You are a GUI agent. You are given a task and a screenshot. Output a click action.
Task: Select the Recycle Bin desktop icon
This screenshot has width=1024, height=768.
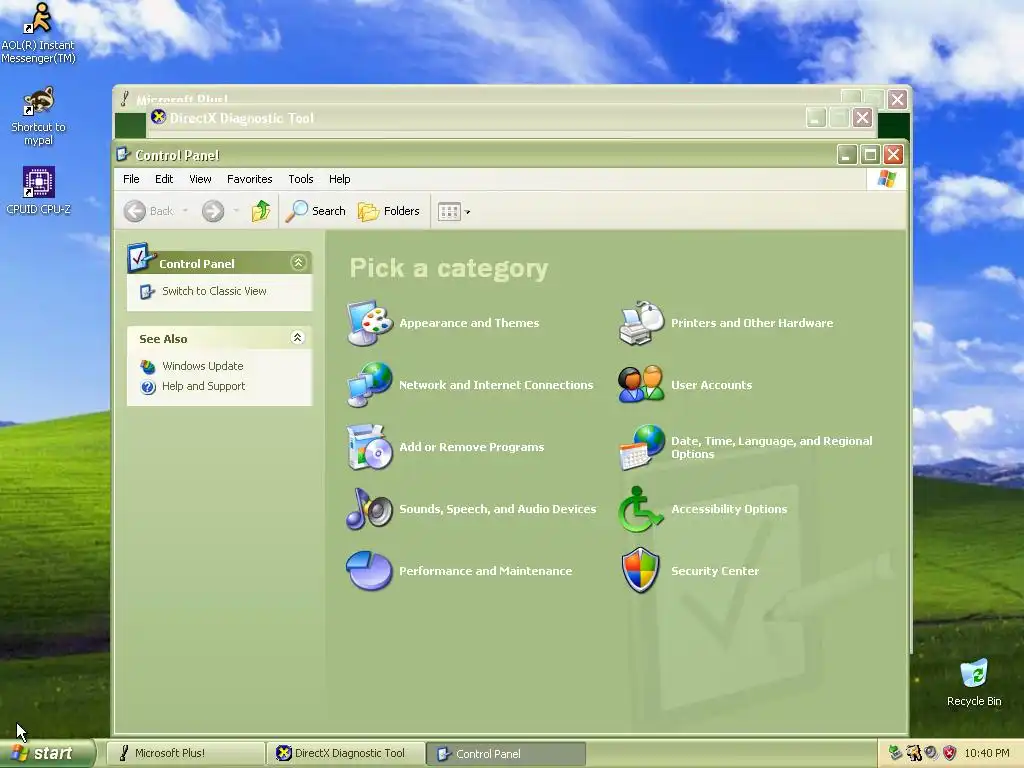(x=974, y=682)
